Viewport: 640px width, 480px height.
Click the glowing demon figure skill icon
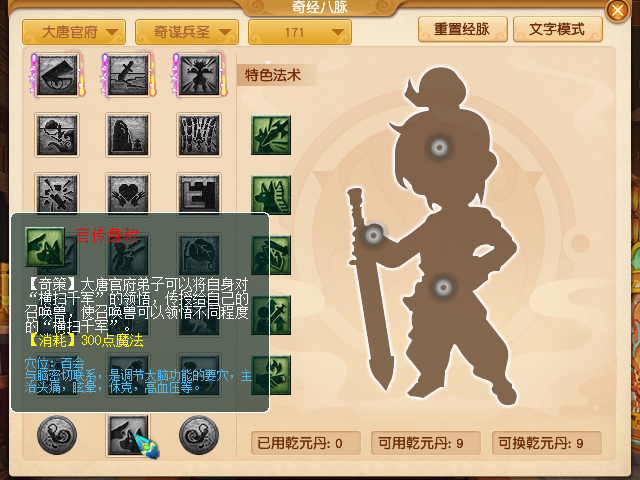click(199, 75)
